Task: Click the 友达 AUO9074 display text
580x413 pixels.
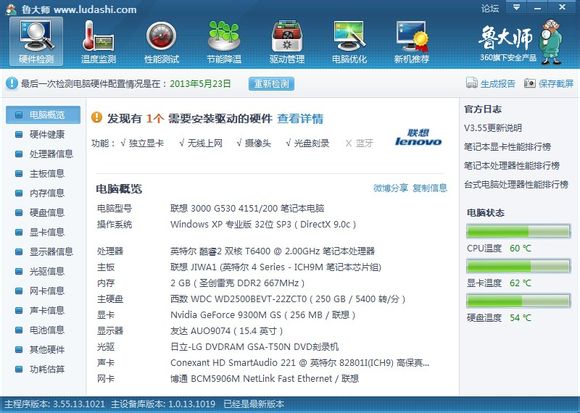Action: [x=226, y=331]
